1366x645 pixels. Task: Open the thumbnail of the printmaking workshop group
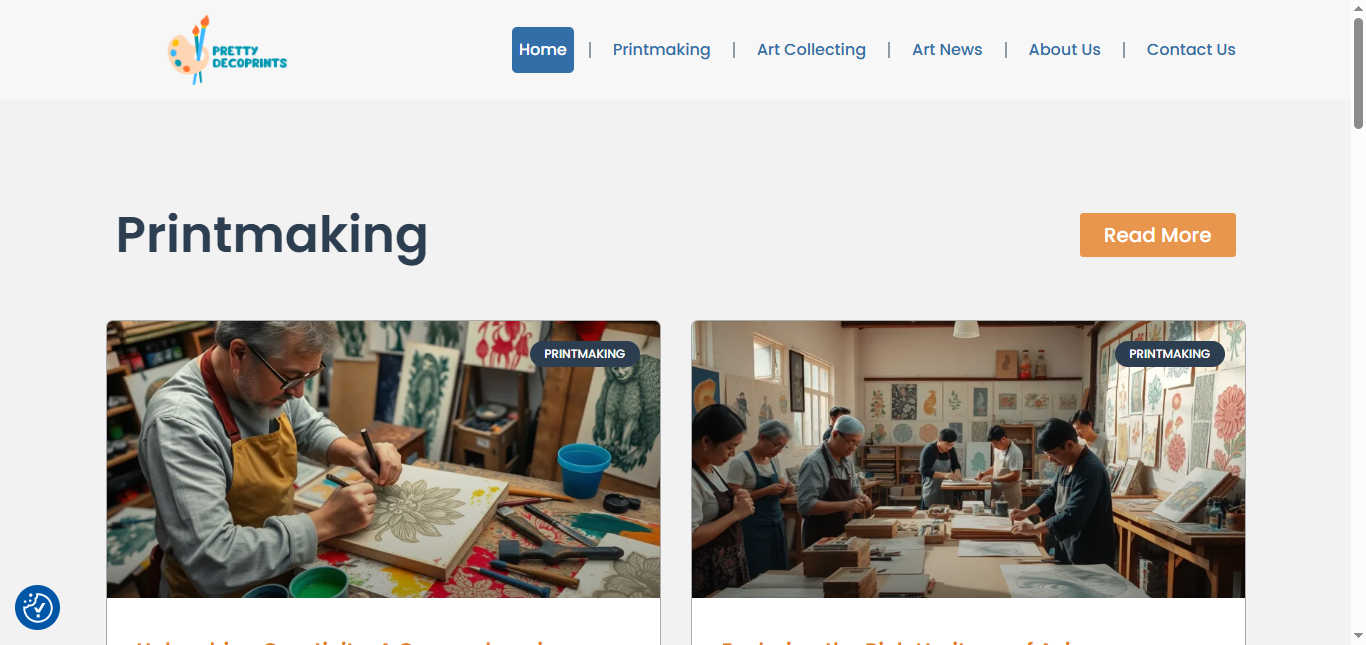tap(968, 459)
